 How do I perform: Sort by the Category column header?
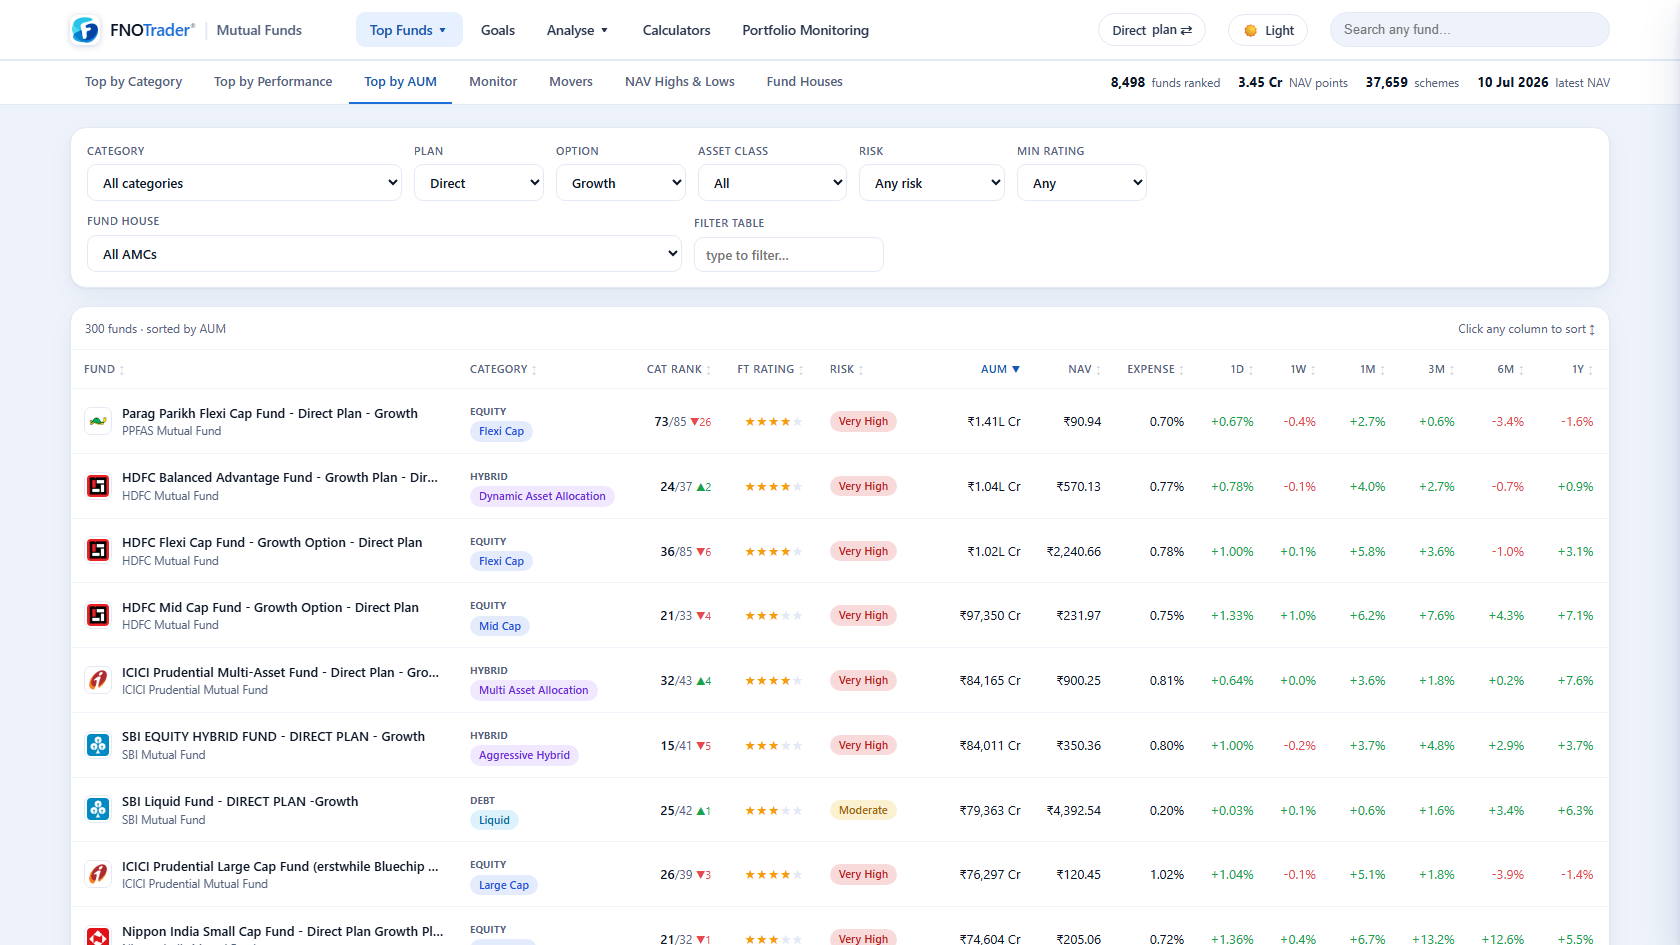coord(503,369)
